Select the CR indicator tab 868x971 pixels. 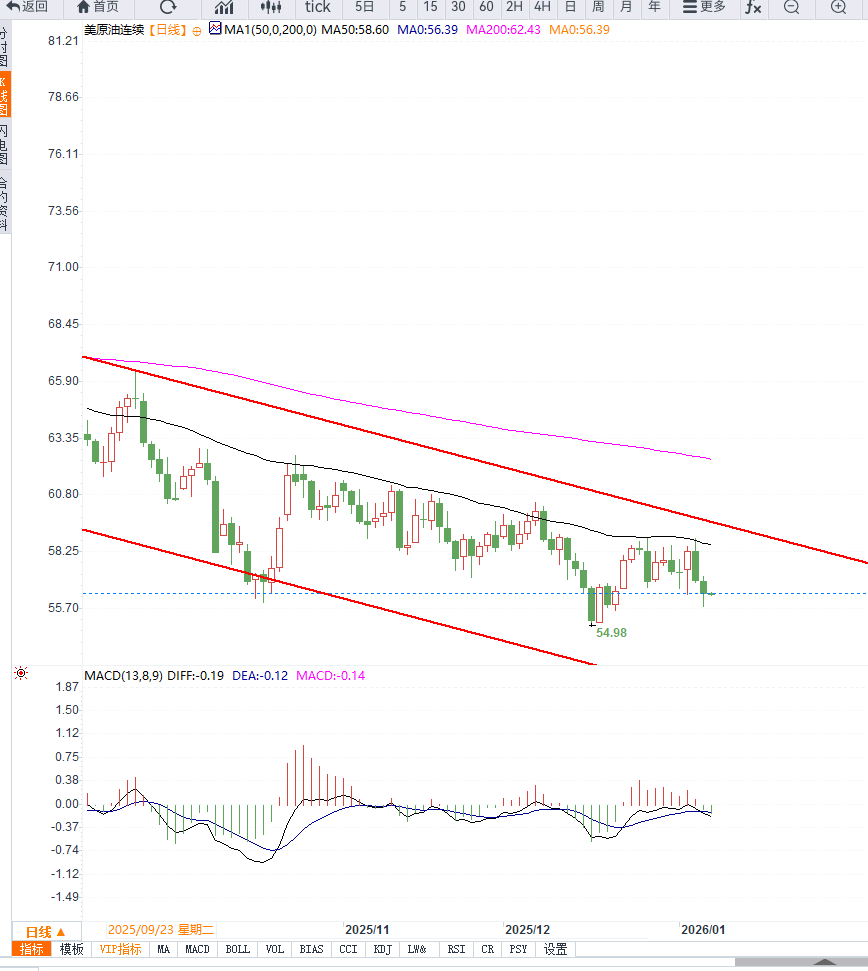488,949
